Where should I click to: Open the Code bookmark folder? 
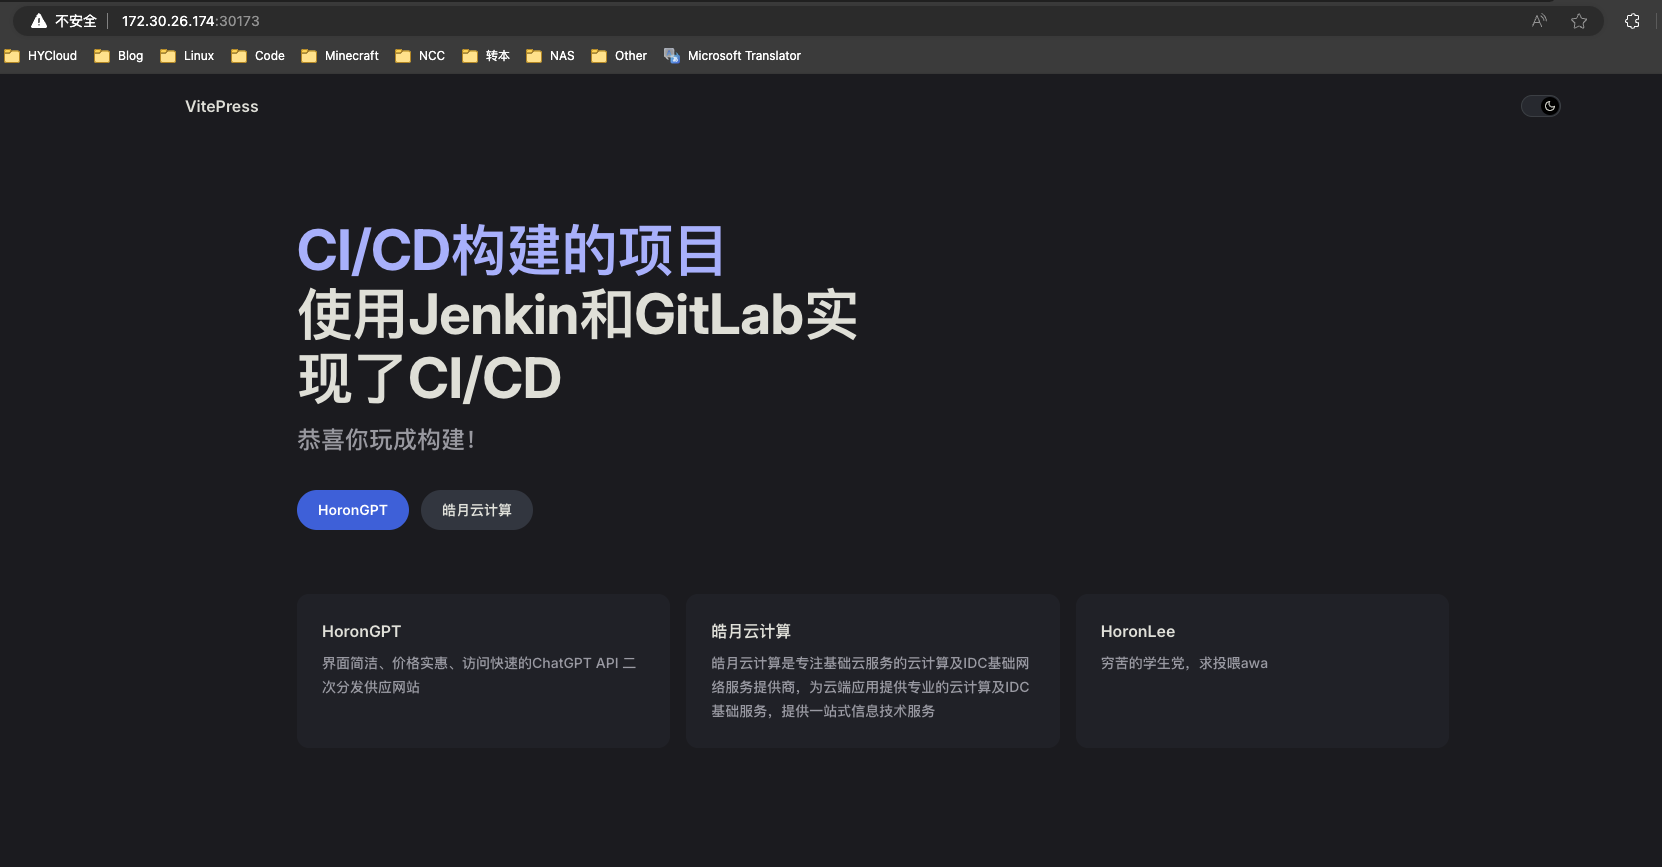(258, 56)
